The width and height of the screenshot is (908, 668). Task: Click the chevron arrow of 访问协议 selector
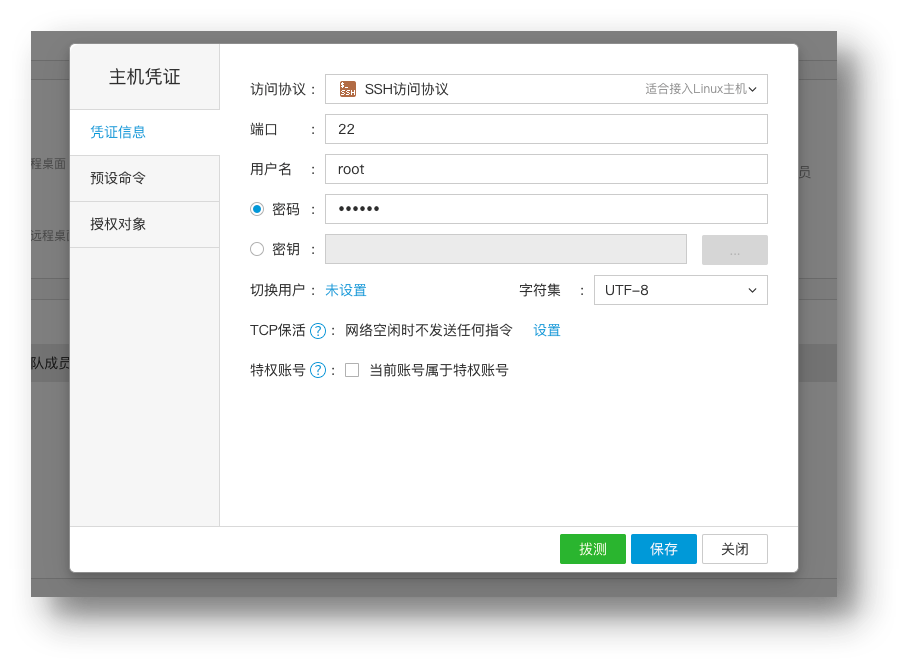[752, 89]
